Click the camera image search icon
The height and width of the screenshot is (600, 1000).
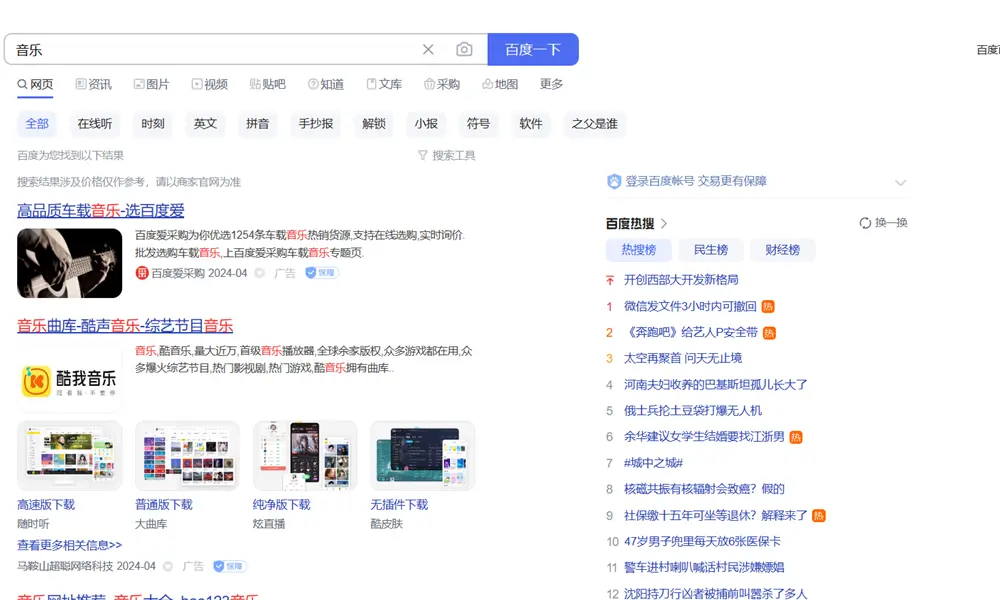pyautogui.click(x=464, y=49)
